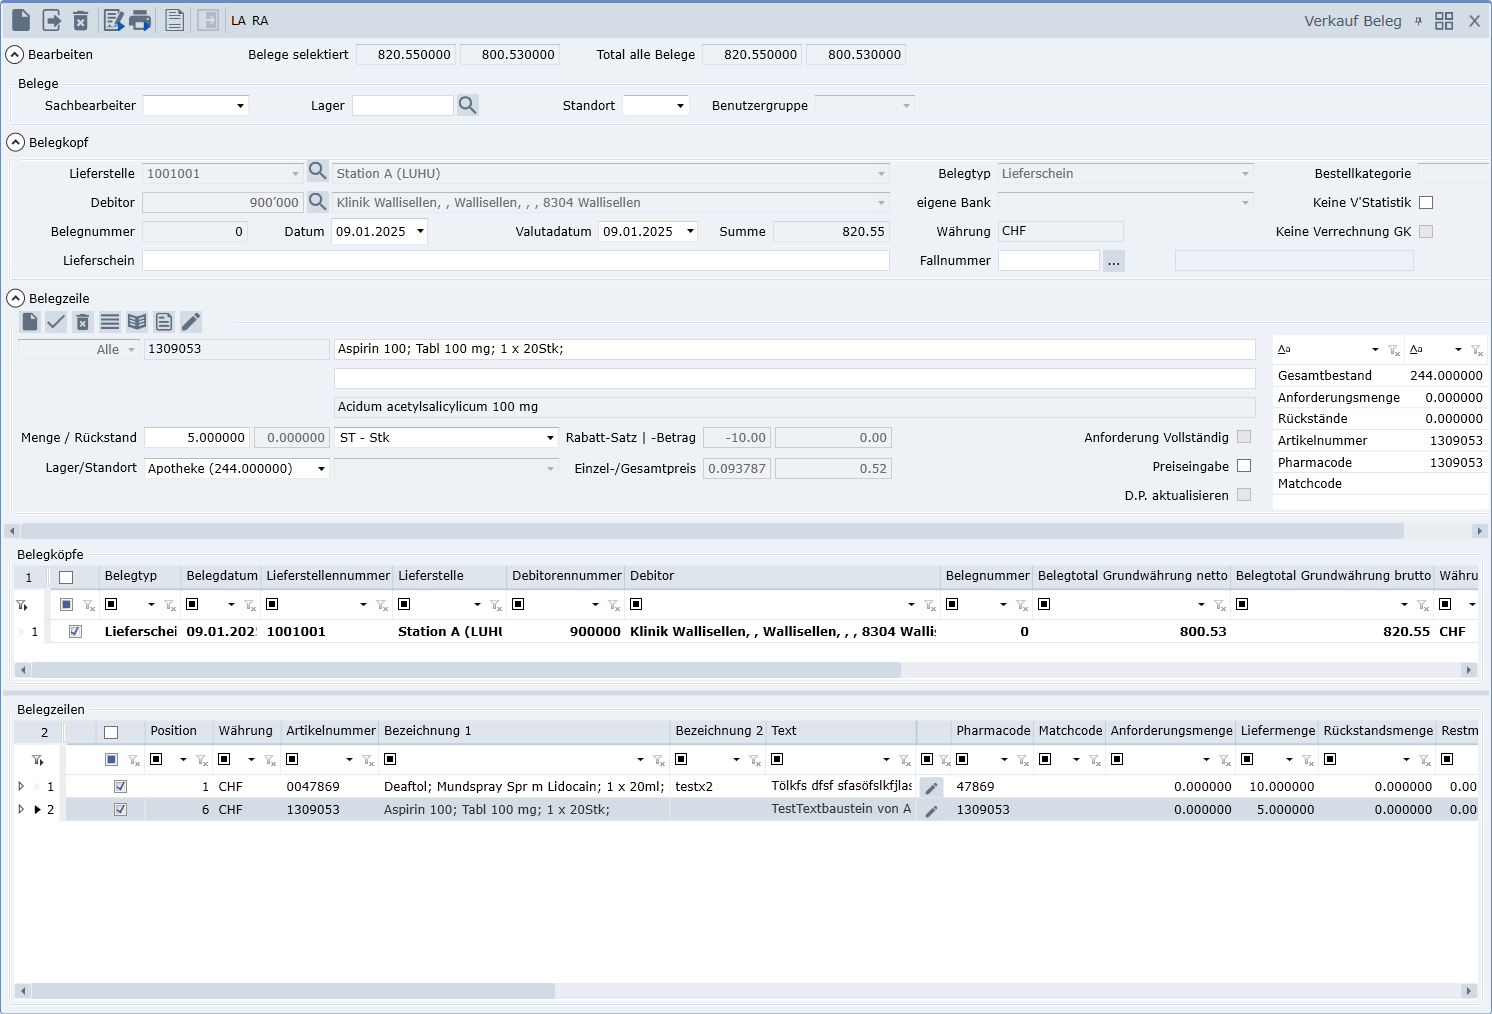Toggle the Preiseingabe checkbox
The image size is (1492, 1014).
point(1244,466)
